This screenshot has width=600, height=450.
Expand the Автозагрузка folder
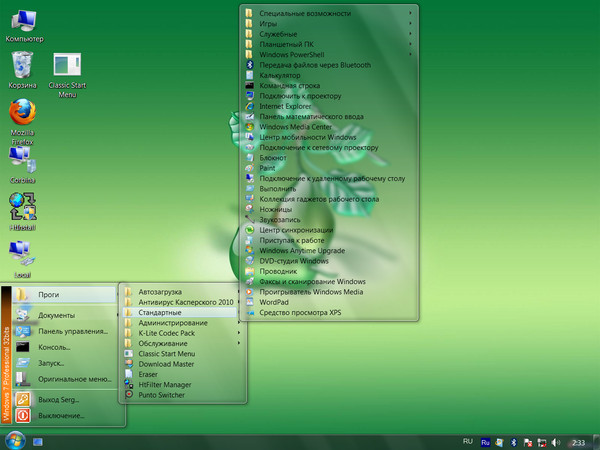(x=182, y=292)
